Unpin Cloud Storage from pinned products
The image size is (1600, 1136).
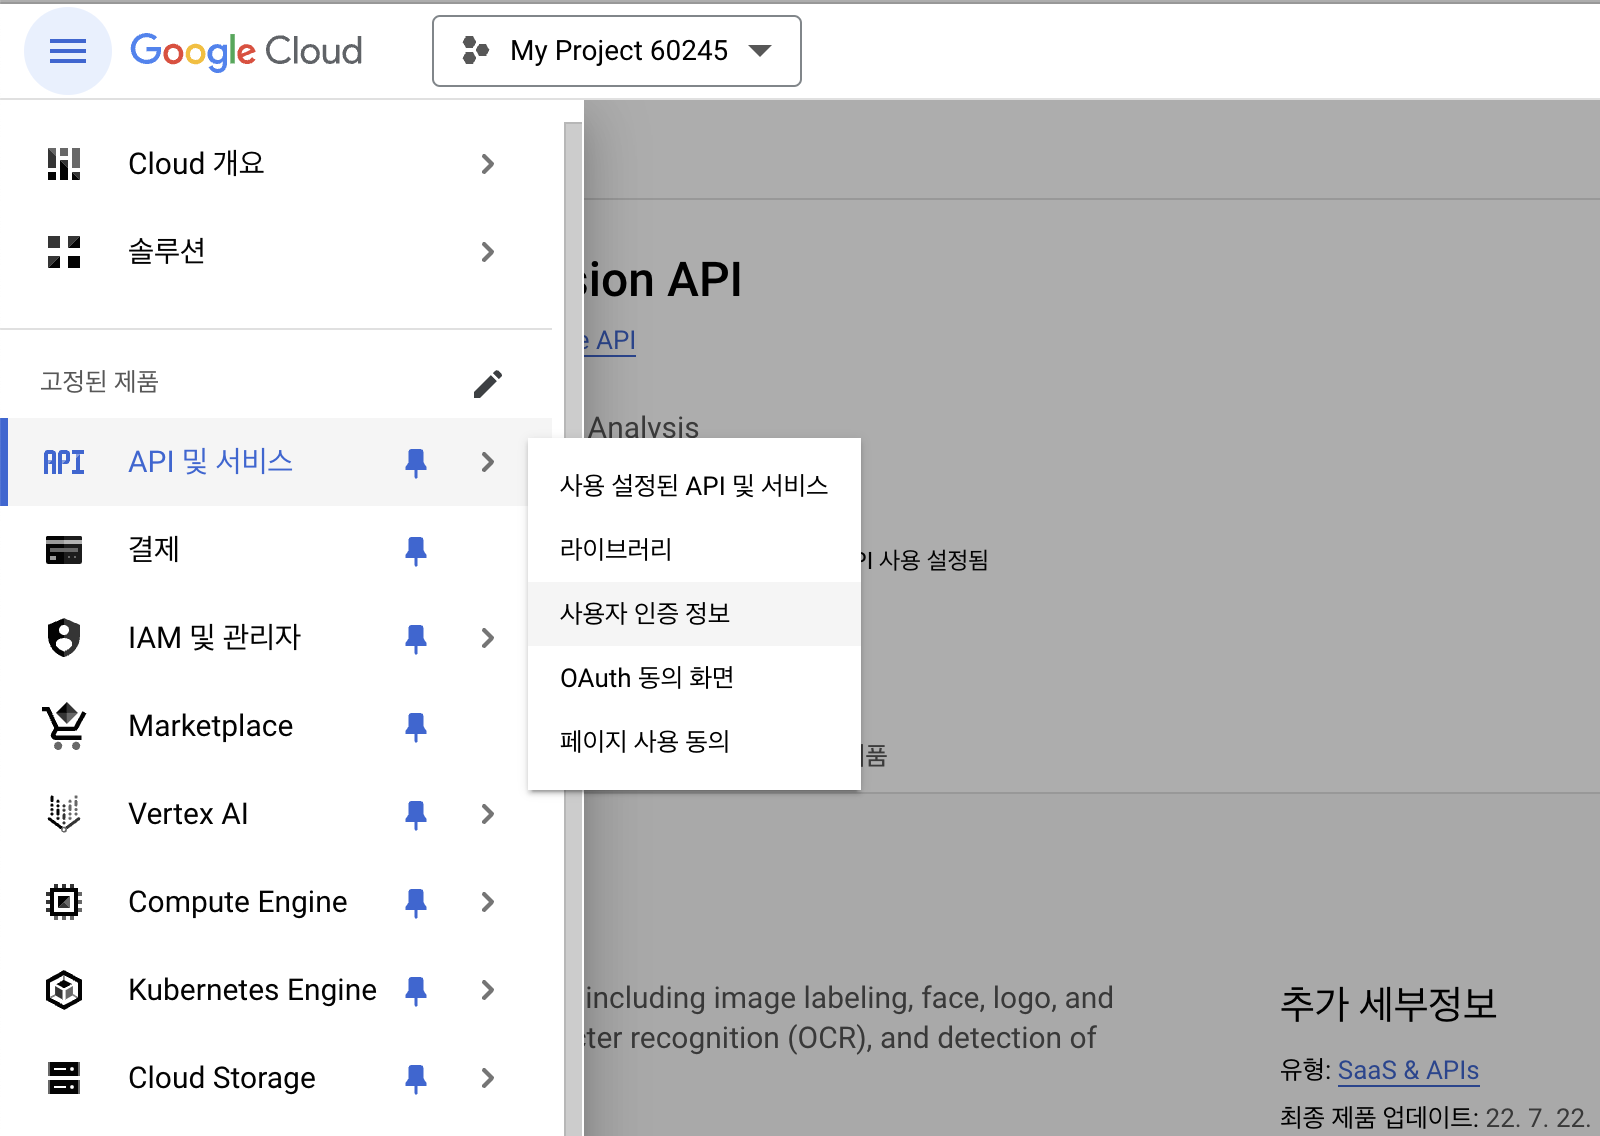[416, 1079]
